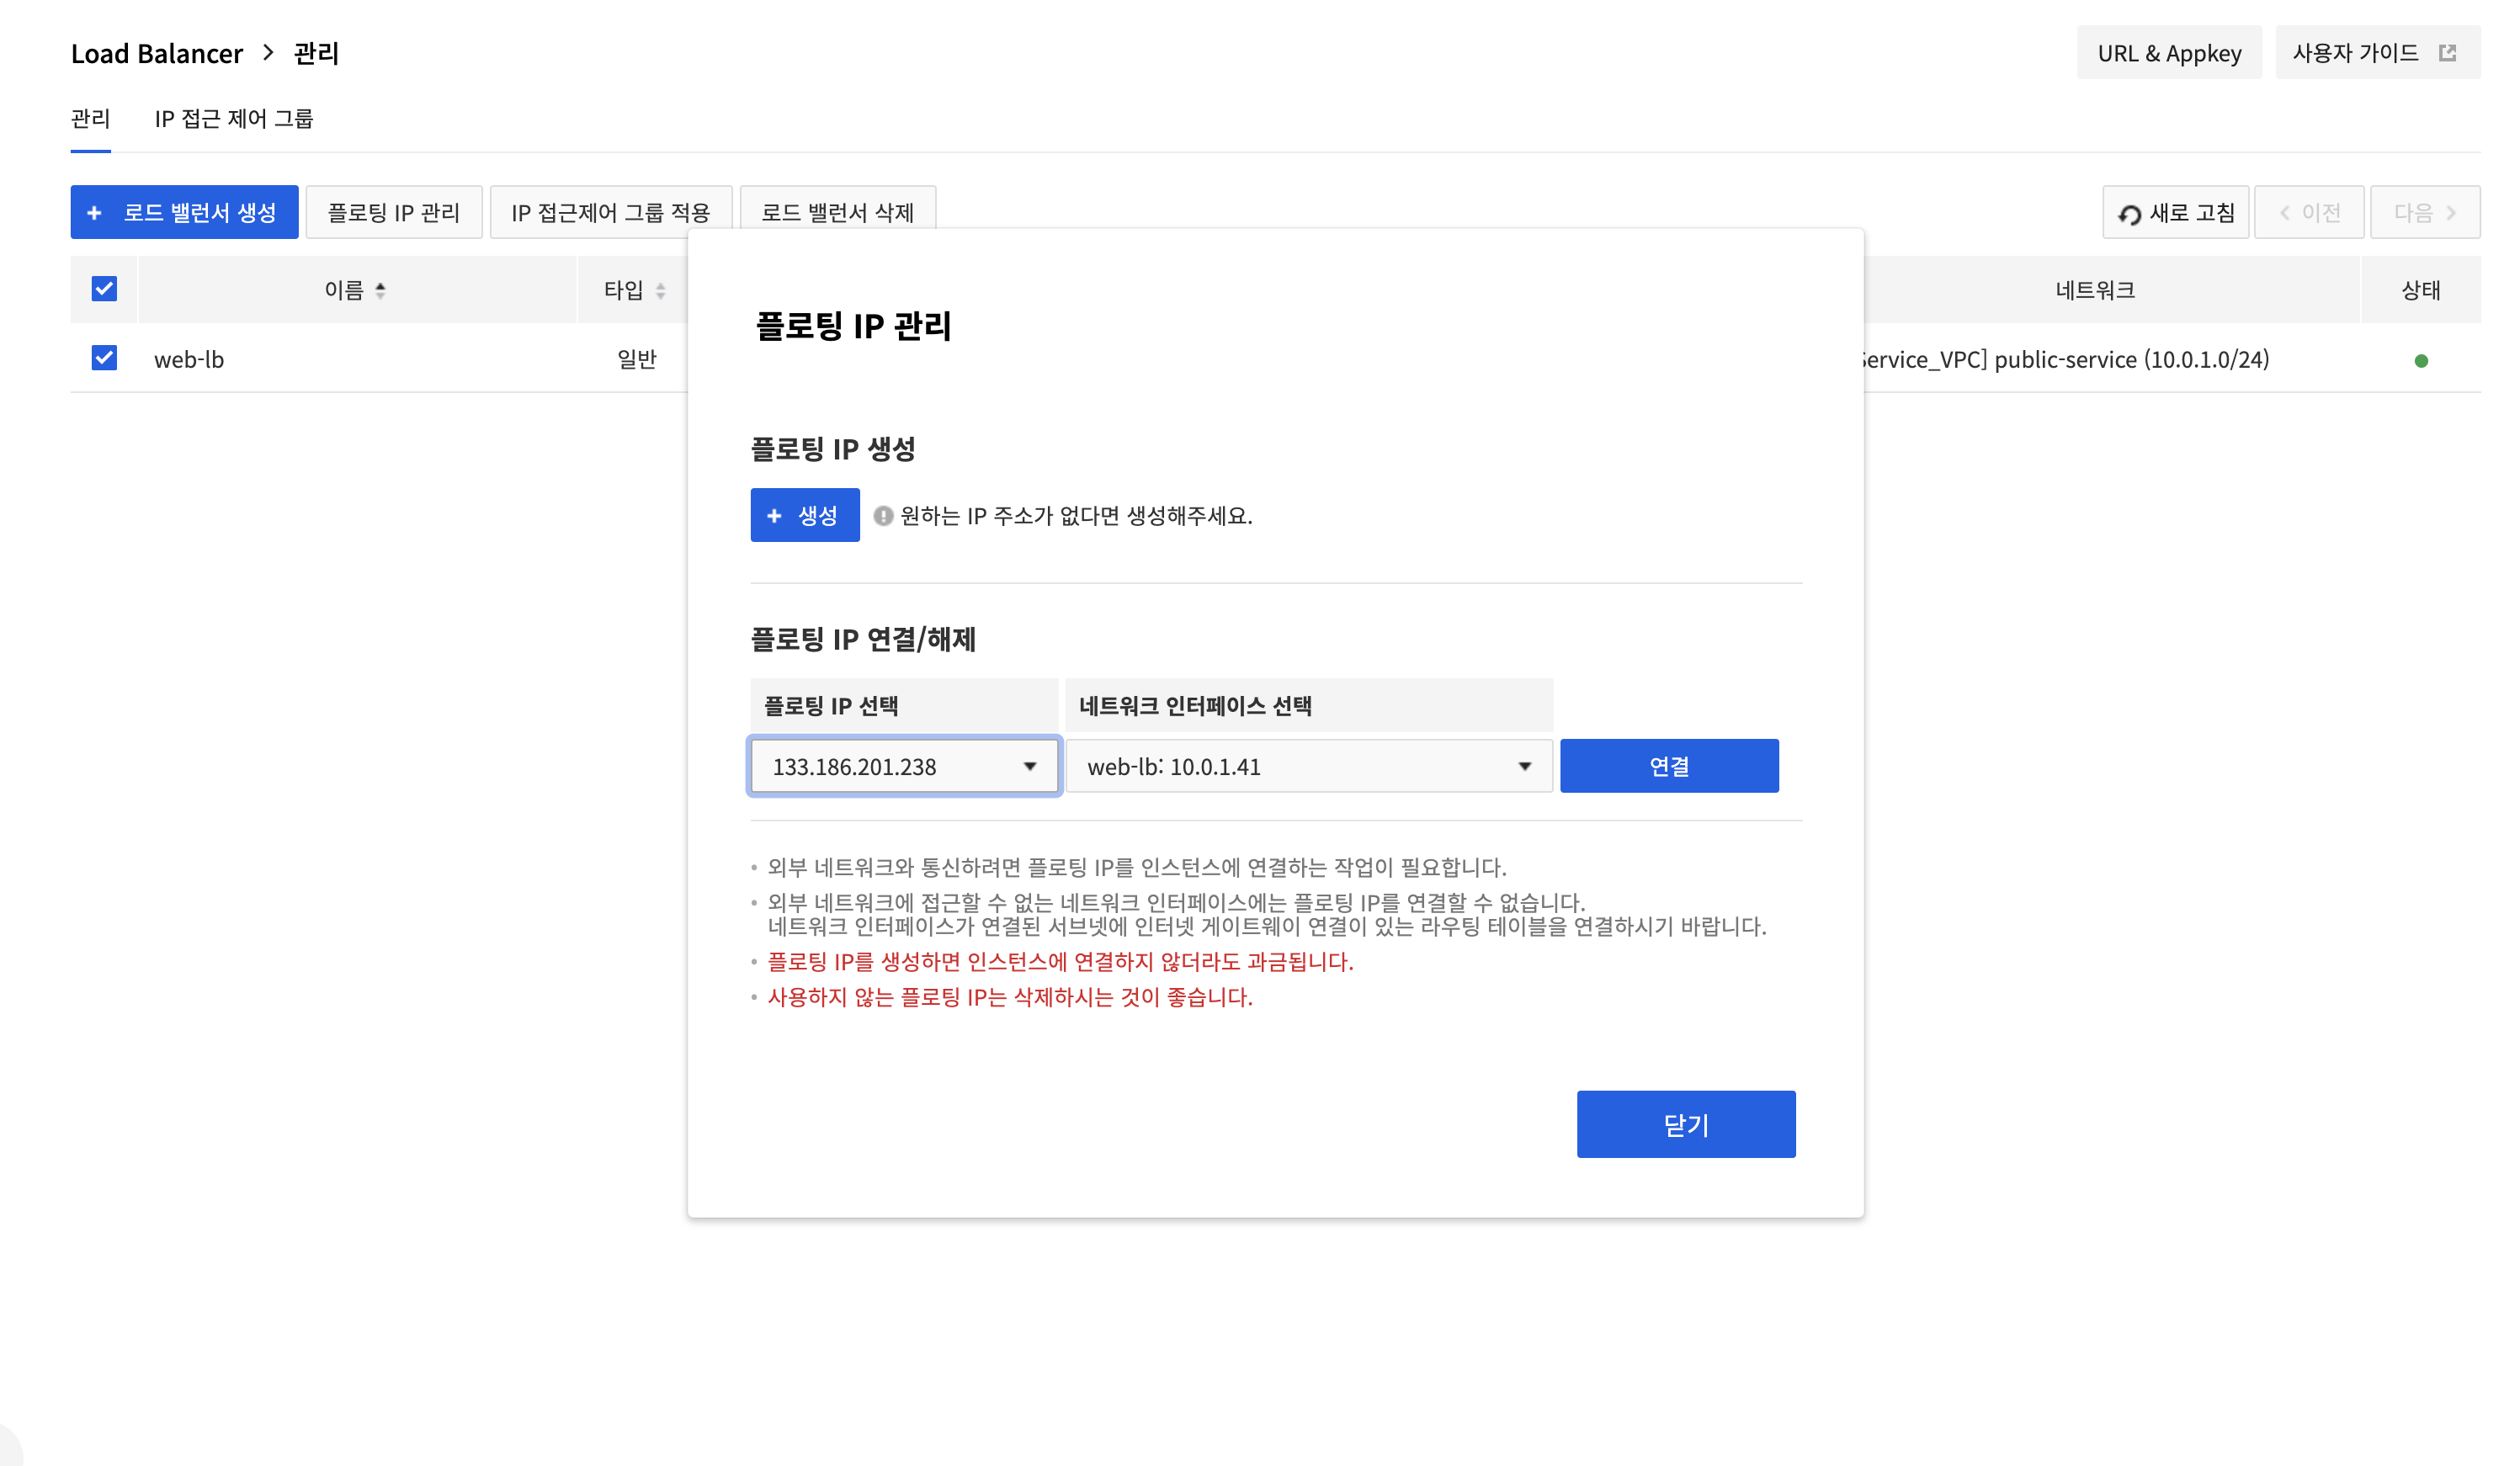Go to the 다음 page
The height and width of the screenshot is (1466, 2520).
[x=2424, y=212]
